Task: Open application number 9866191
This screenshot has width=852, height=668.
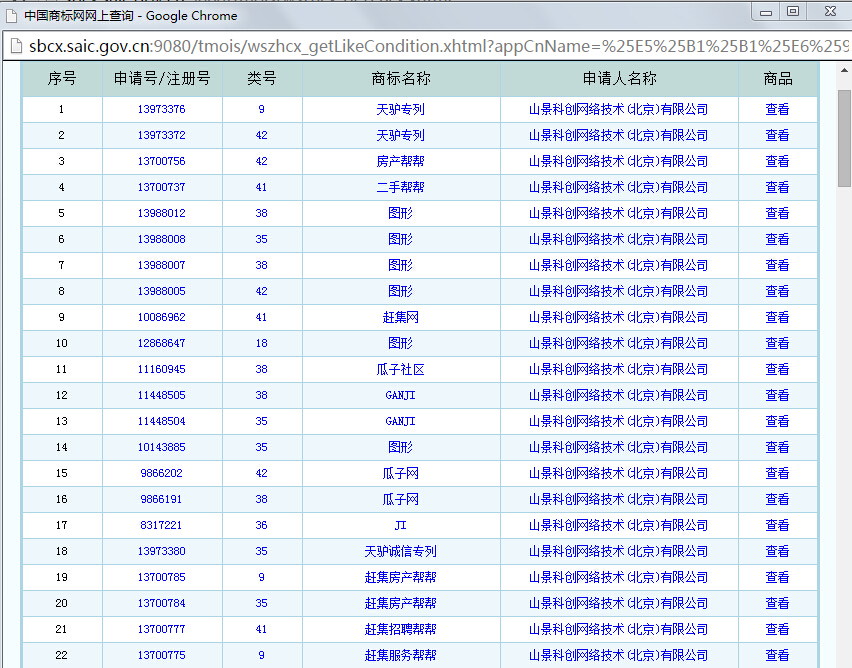Action: [x=161, y=500]
